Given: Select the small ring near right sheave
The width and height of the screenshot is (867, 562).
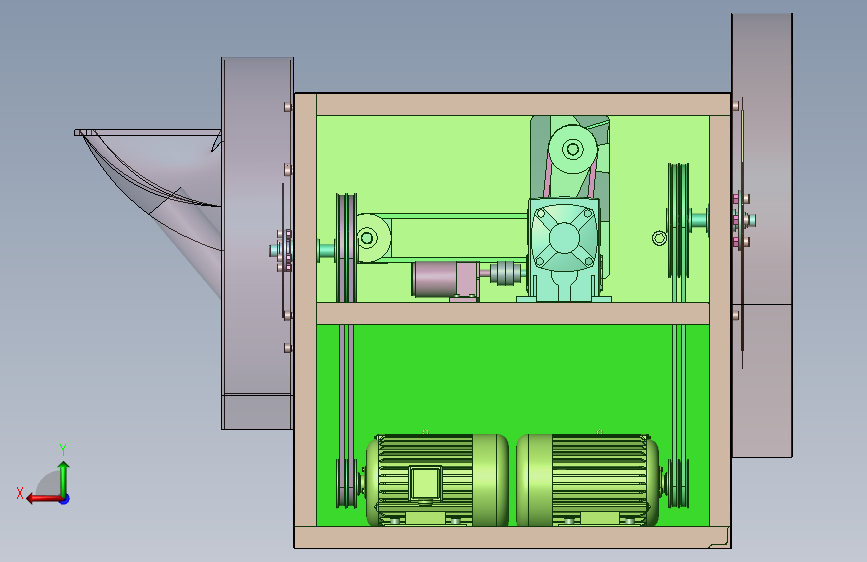Looking at the screenshot, I should tap(659, 238).
